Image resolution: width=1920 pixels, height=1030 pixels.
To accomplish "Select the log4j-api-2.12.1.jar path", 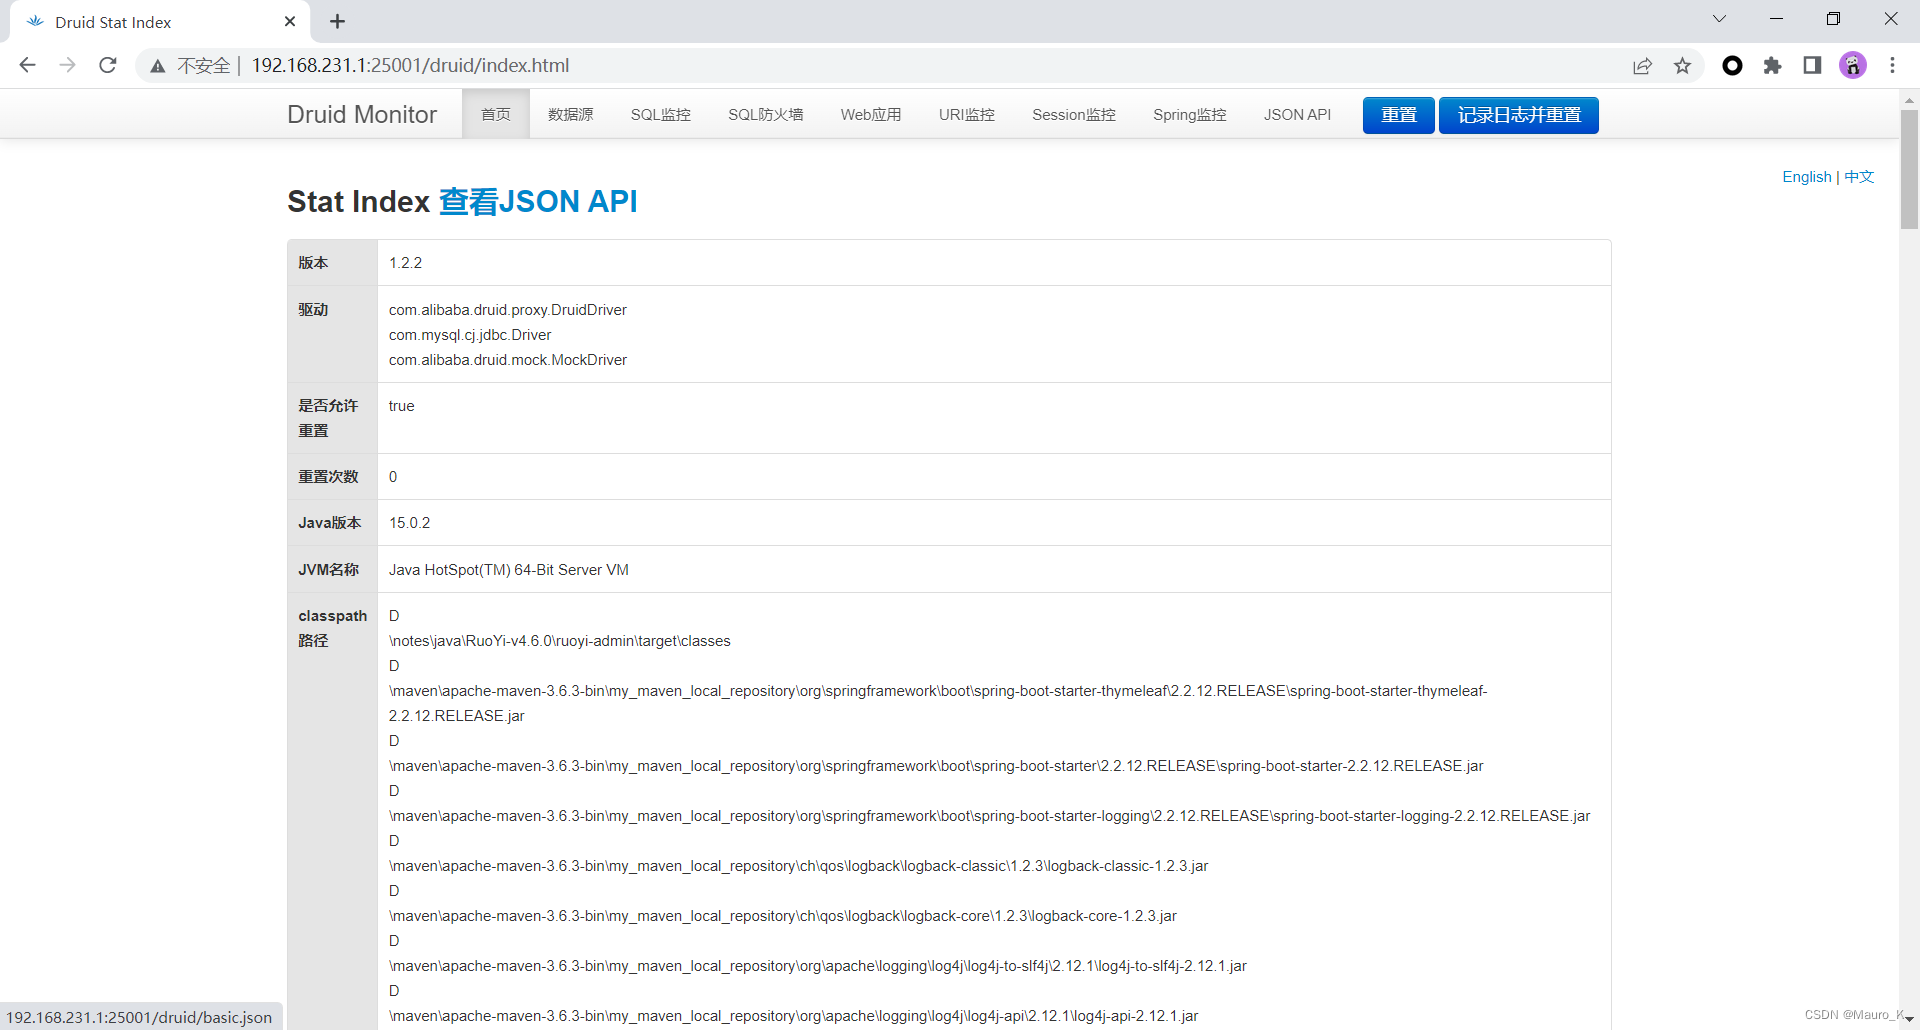I will pos(794,1016).
